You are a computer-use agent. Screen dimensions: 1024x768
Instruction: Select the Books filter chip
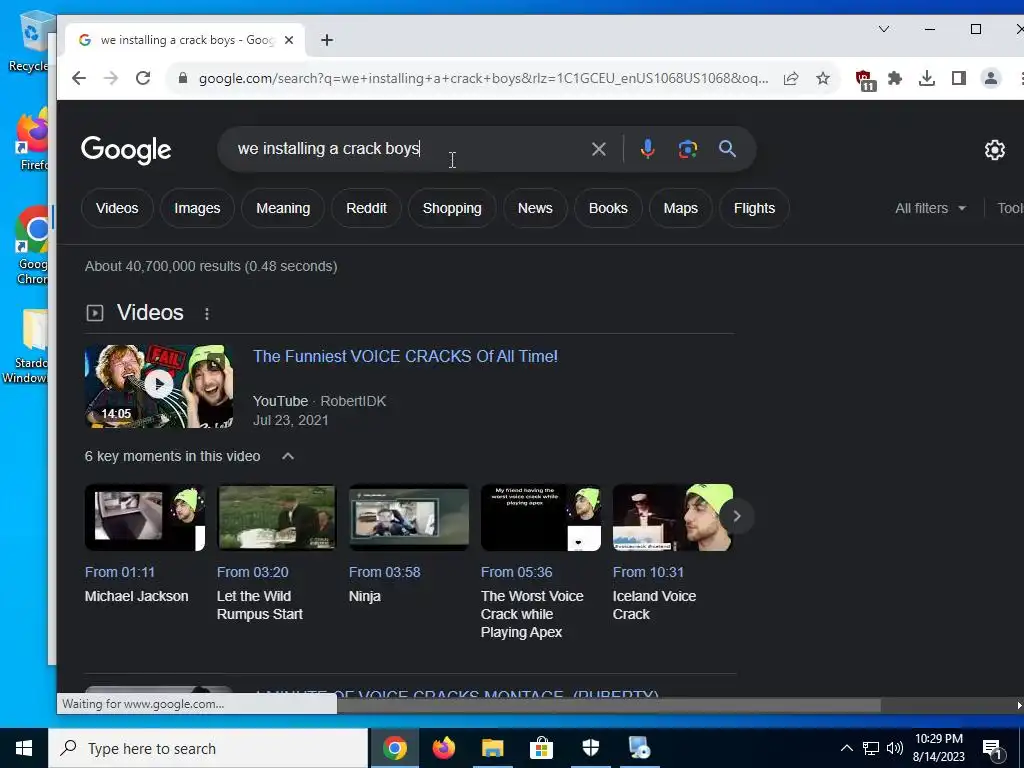tap(608, 208)
